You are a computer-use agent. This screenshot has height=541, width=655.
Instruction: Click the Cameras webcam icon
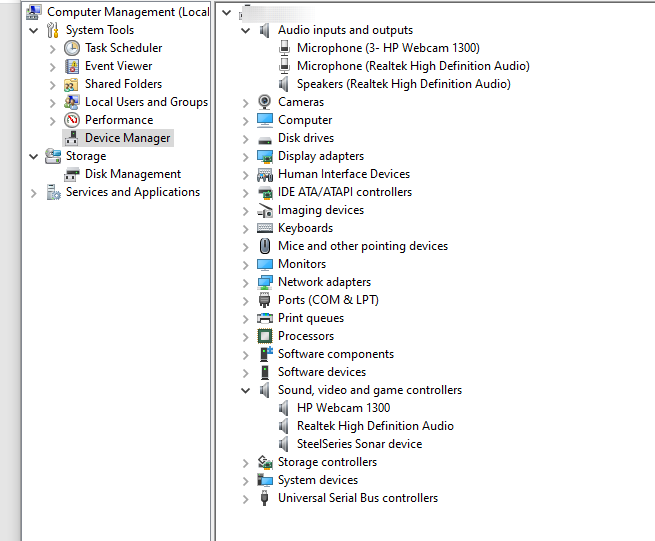(265, 102)
